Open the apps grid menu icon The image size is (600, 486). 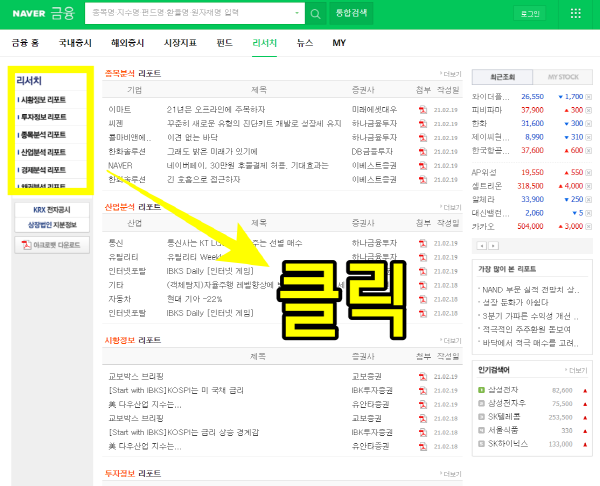pos(576,14)
